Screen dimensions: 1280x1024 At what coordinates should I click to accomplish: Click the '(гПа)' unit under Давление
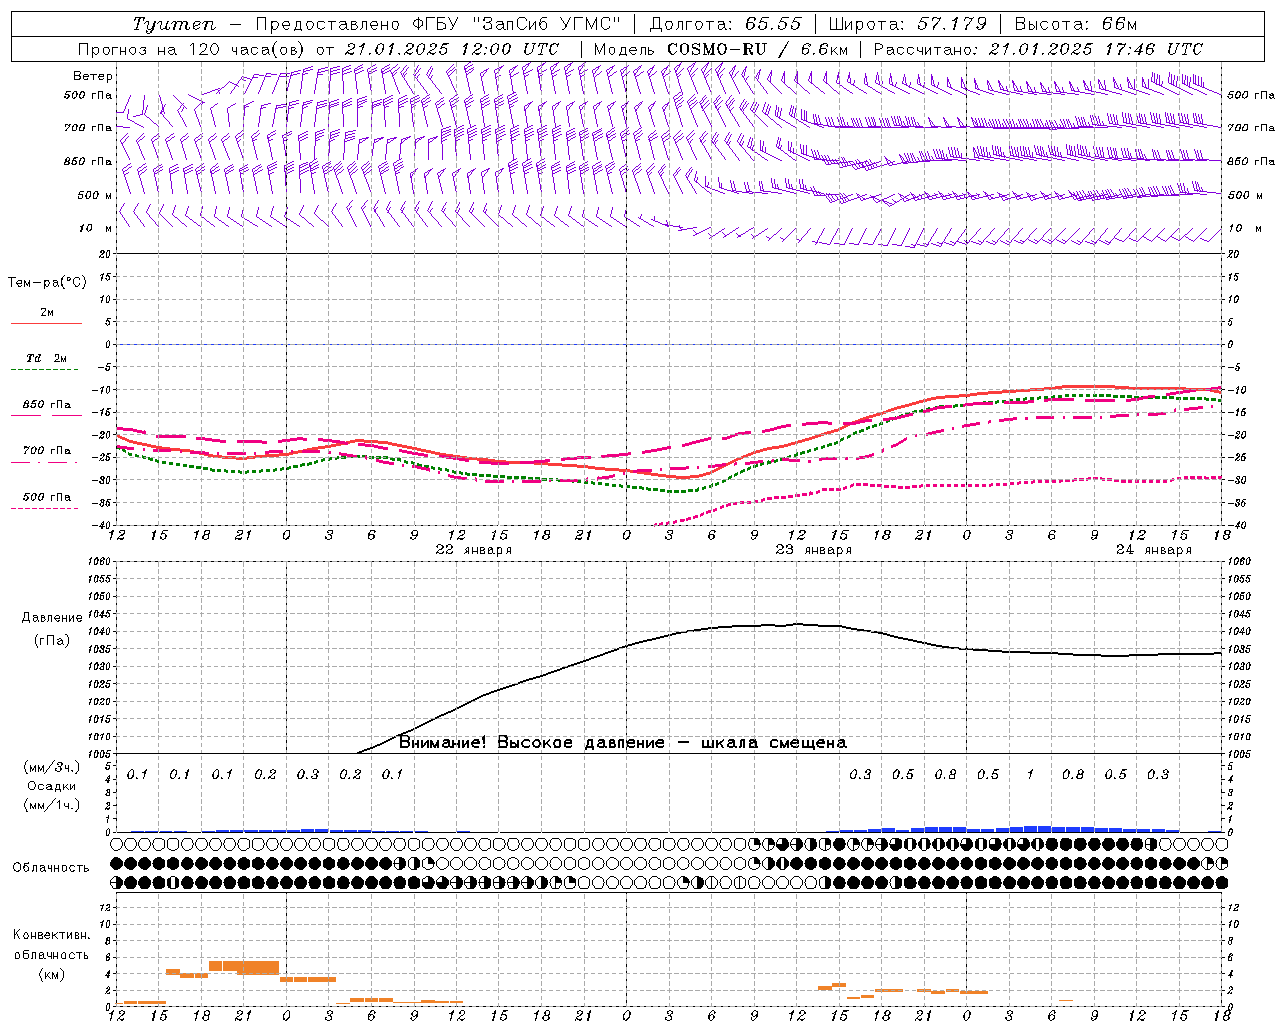pyautogui.click(x=52, y=641)
